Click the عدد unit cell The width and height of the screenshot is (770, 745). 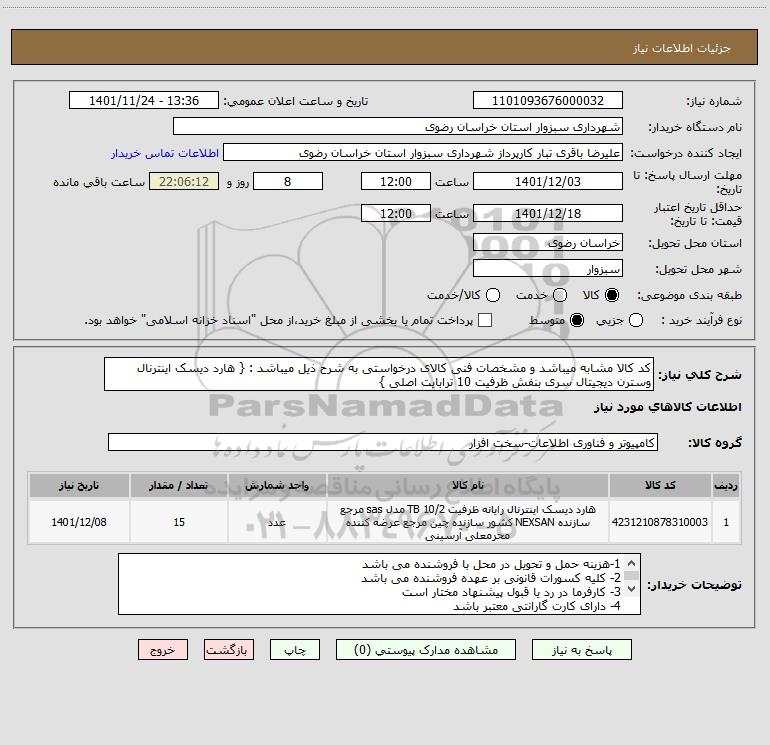[x=277, y=522]
